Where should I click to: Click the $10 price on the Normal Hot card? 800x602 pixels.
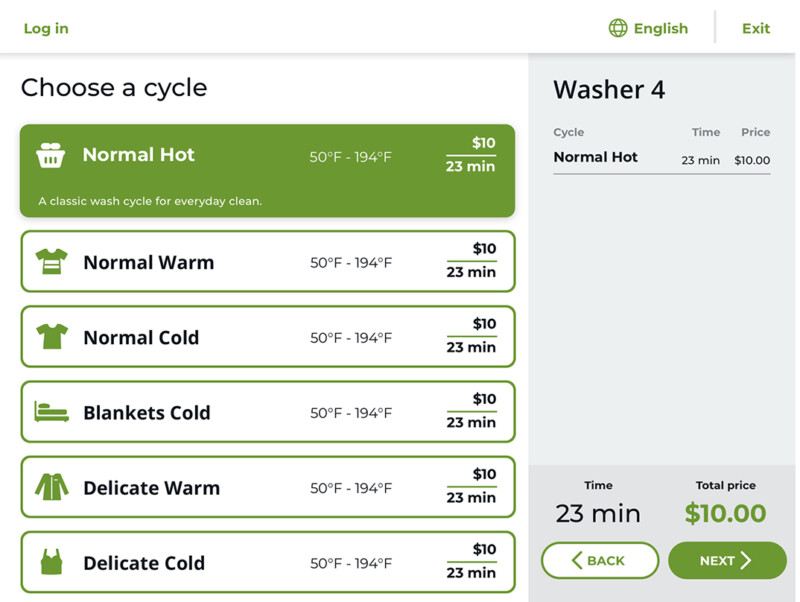(484, 143)
